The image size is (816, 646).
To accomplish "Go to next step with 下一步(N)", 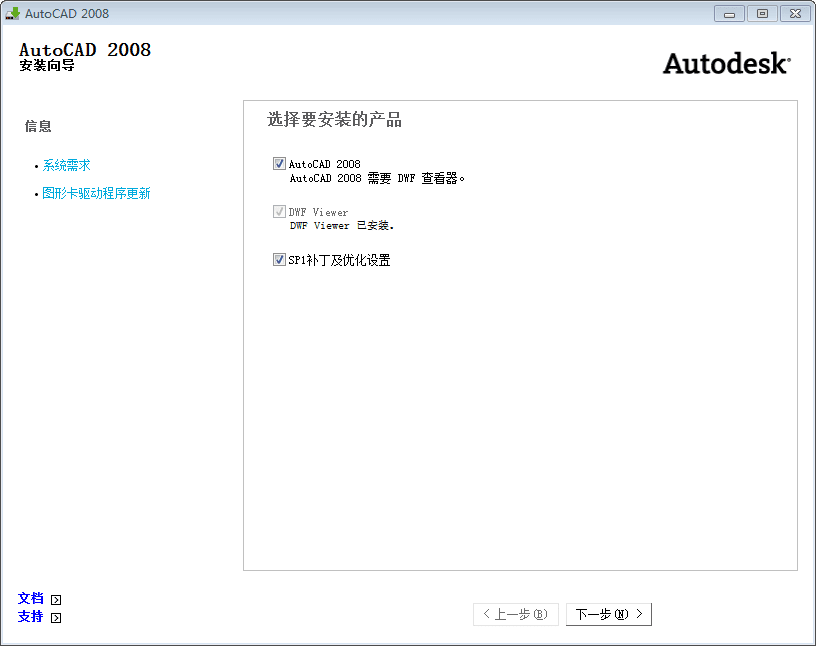I will click(x=608, y=614).
